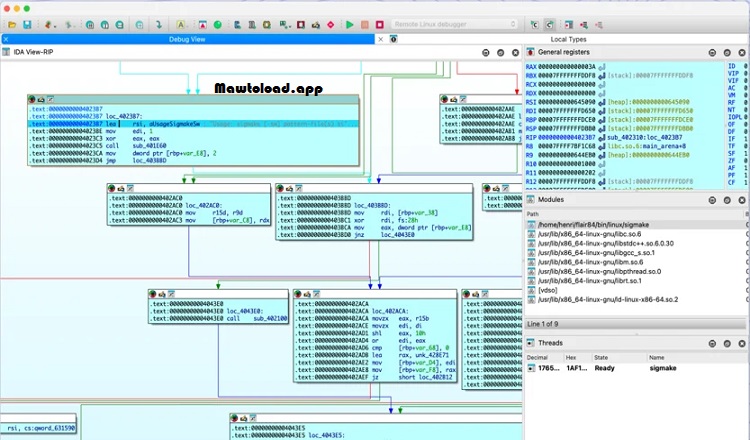Select the IDA View-RIP panel title
The image size is (750, 440).
click(x=33, y=52)
